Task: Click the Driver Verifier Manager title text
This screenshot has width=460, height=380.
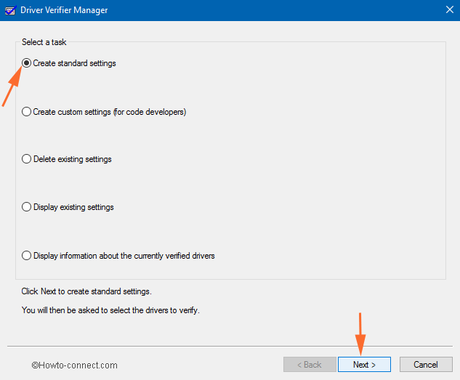Action: click(x=64, y=10)
